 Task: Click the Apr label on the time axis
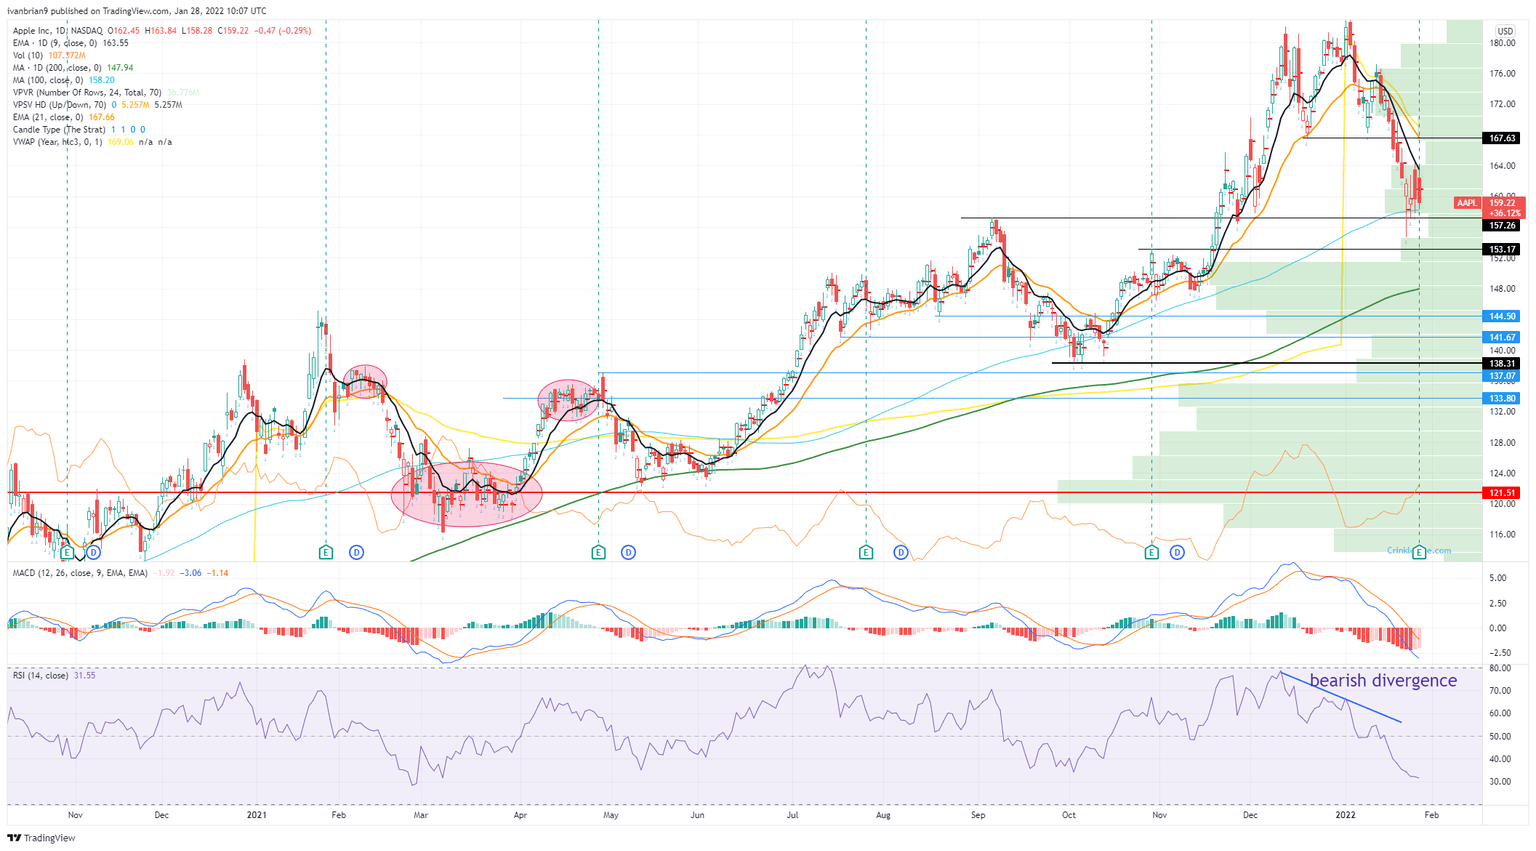(520, 815)
